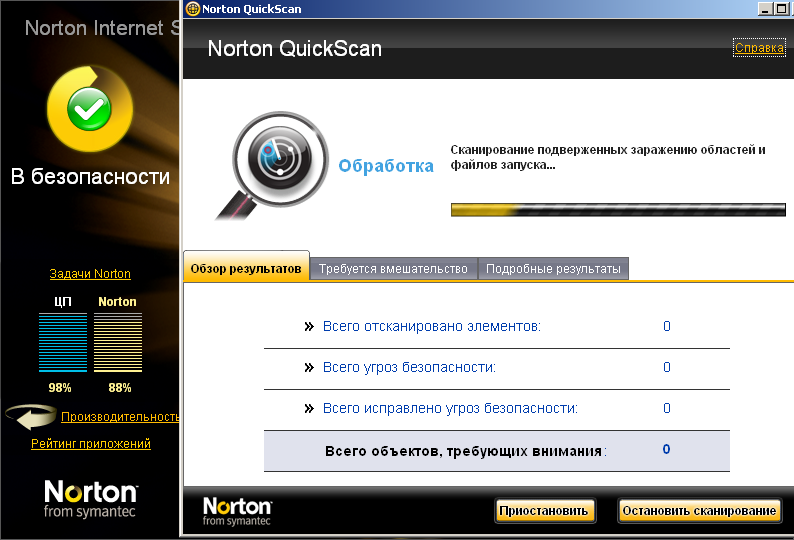Click the green checkmark security status icon

click(x=89, y=109)
